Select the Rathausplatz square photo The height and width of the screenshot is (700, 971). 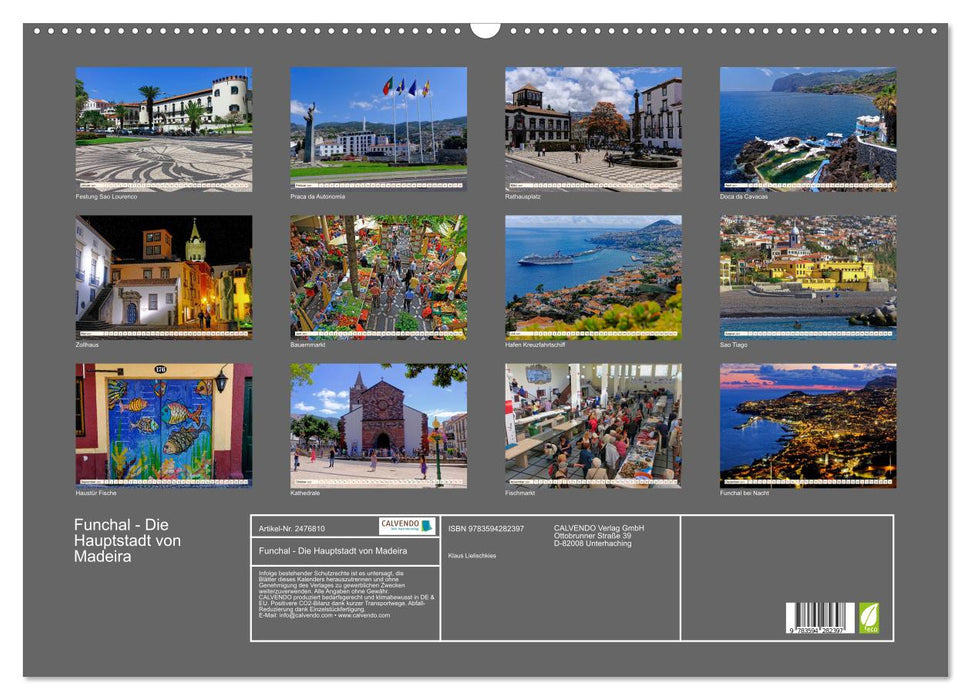593,129
